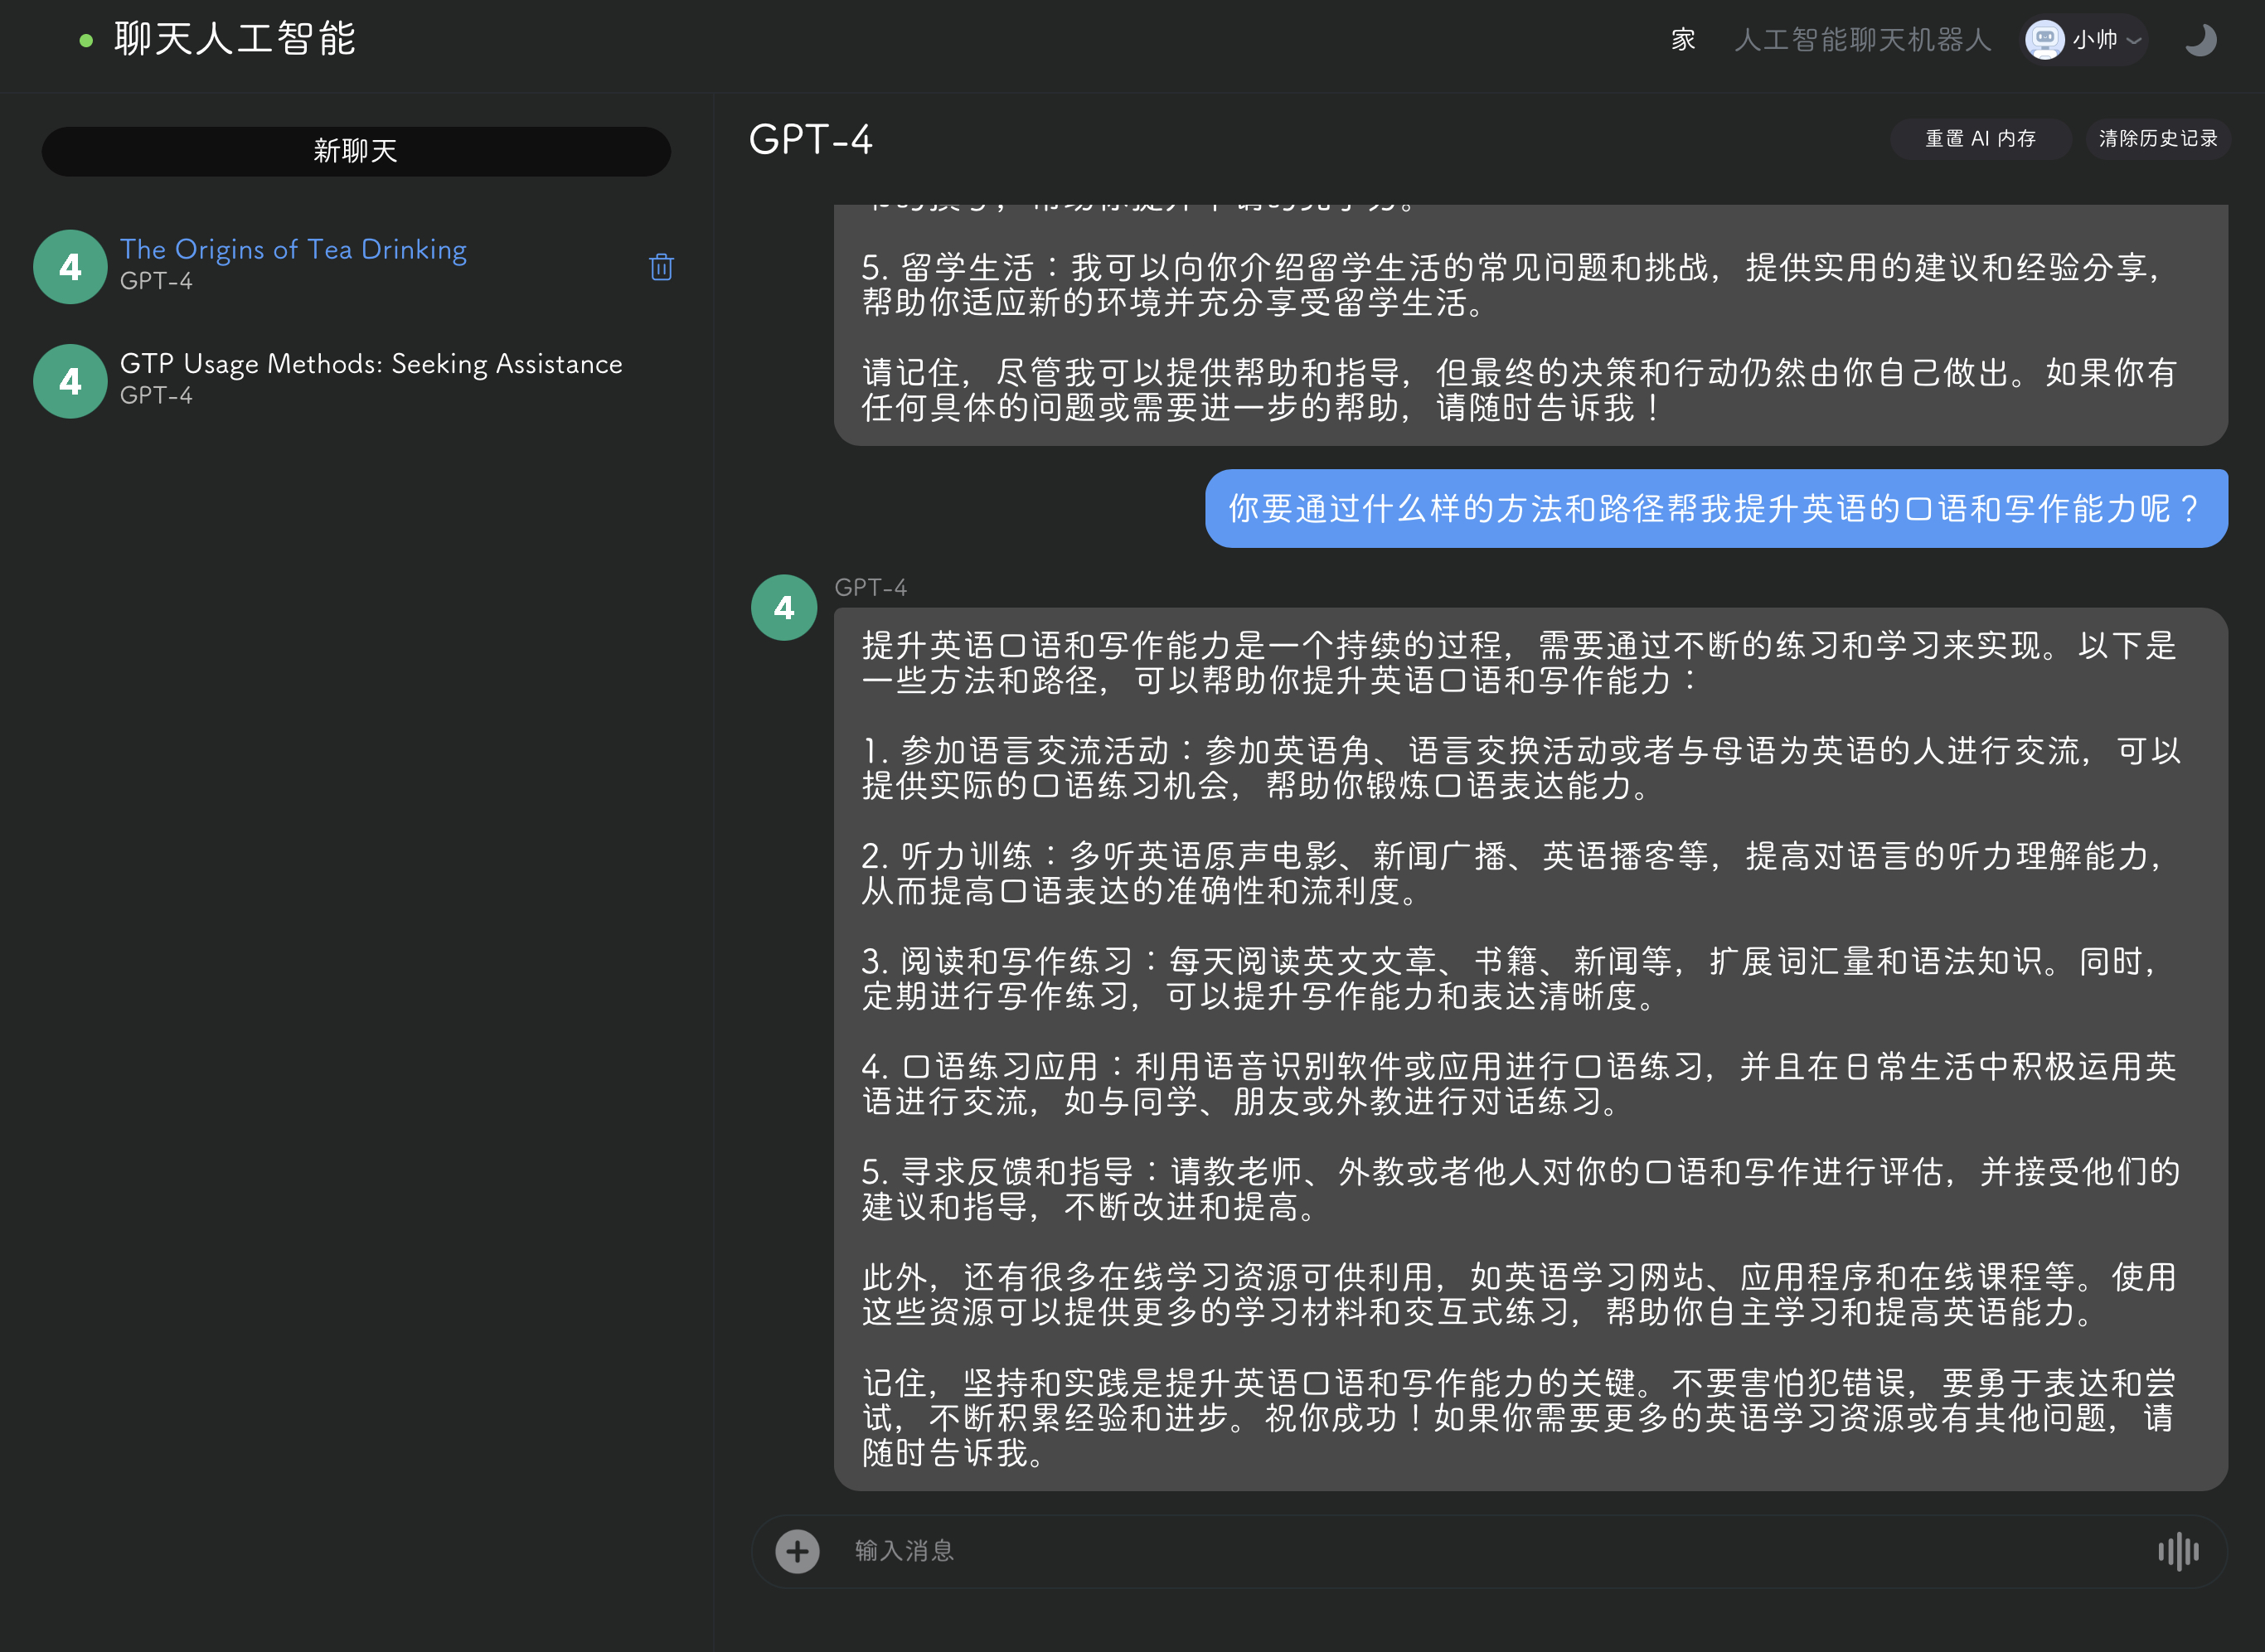Image resolution: width=2265 pixels, height=1652 pixels.
Task: Expand the 小帅 account dropdown chevron
Action: click(2134, 41)
